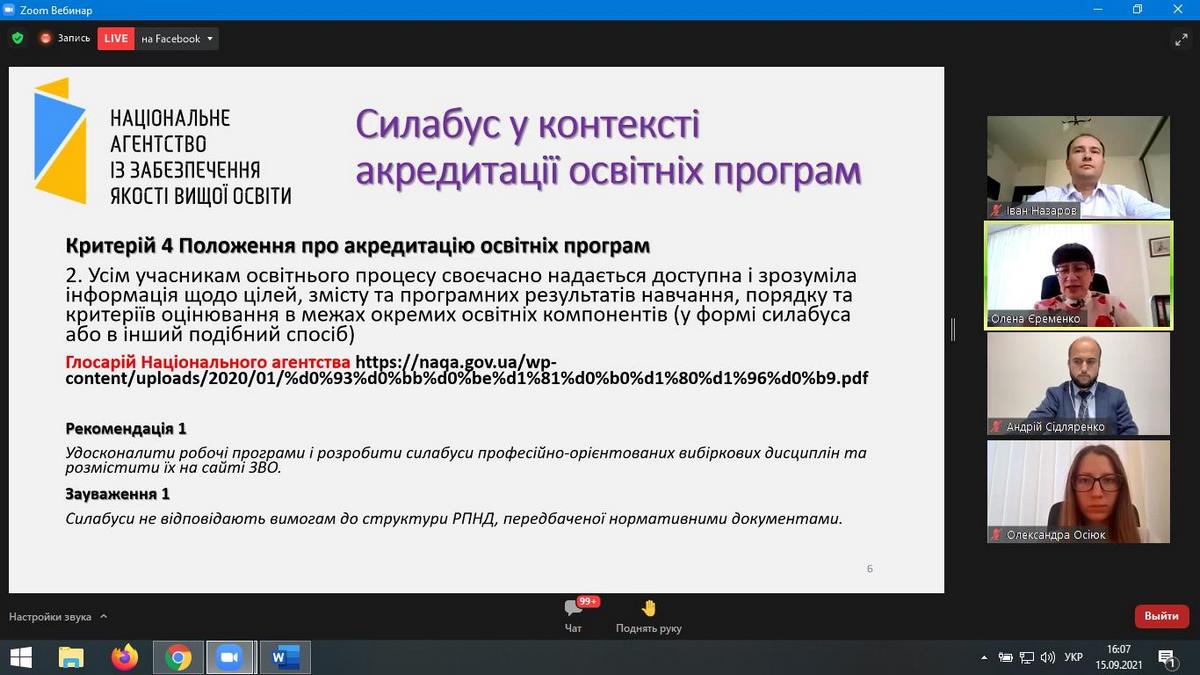1200x675 pixels.
Task: Expand the LIVE на Facebook dropdown
Action: click(210, 39)
